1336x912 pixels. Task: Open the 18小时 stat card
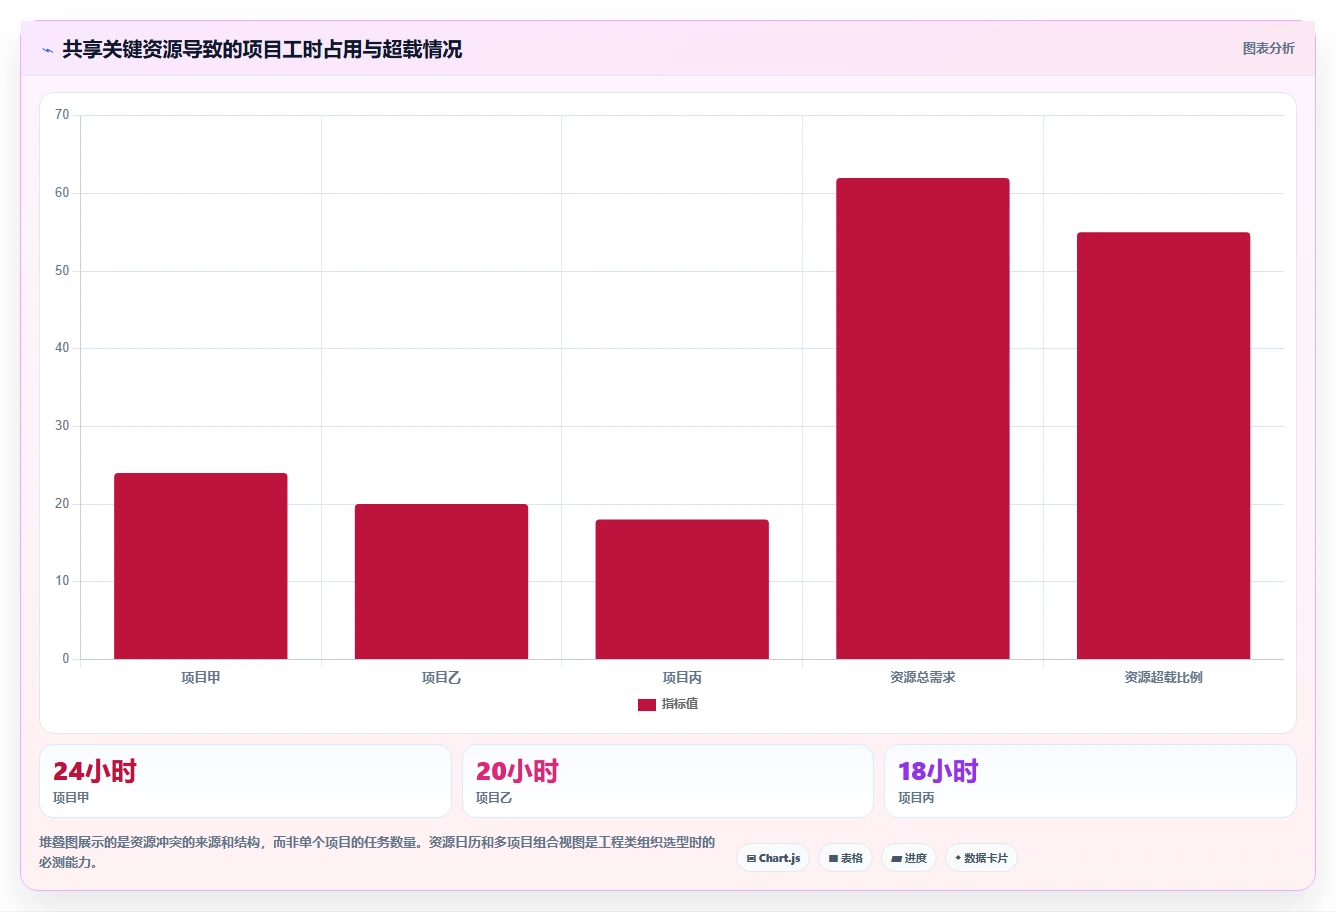coord(1090,781)
